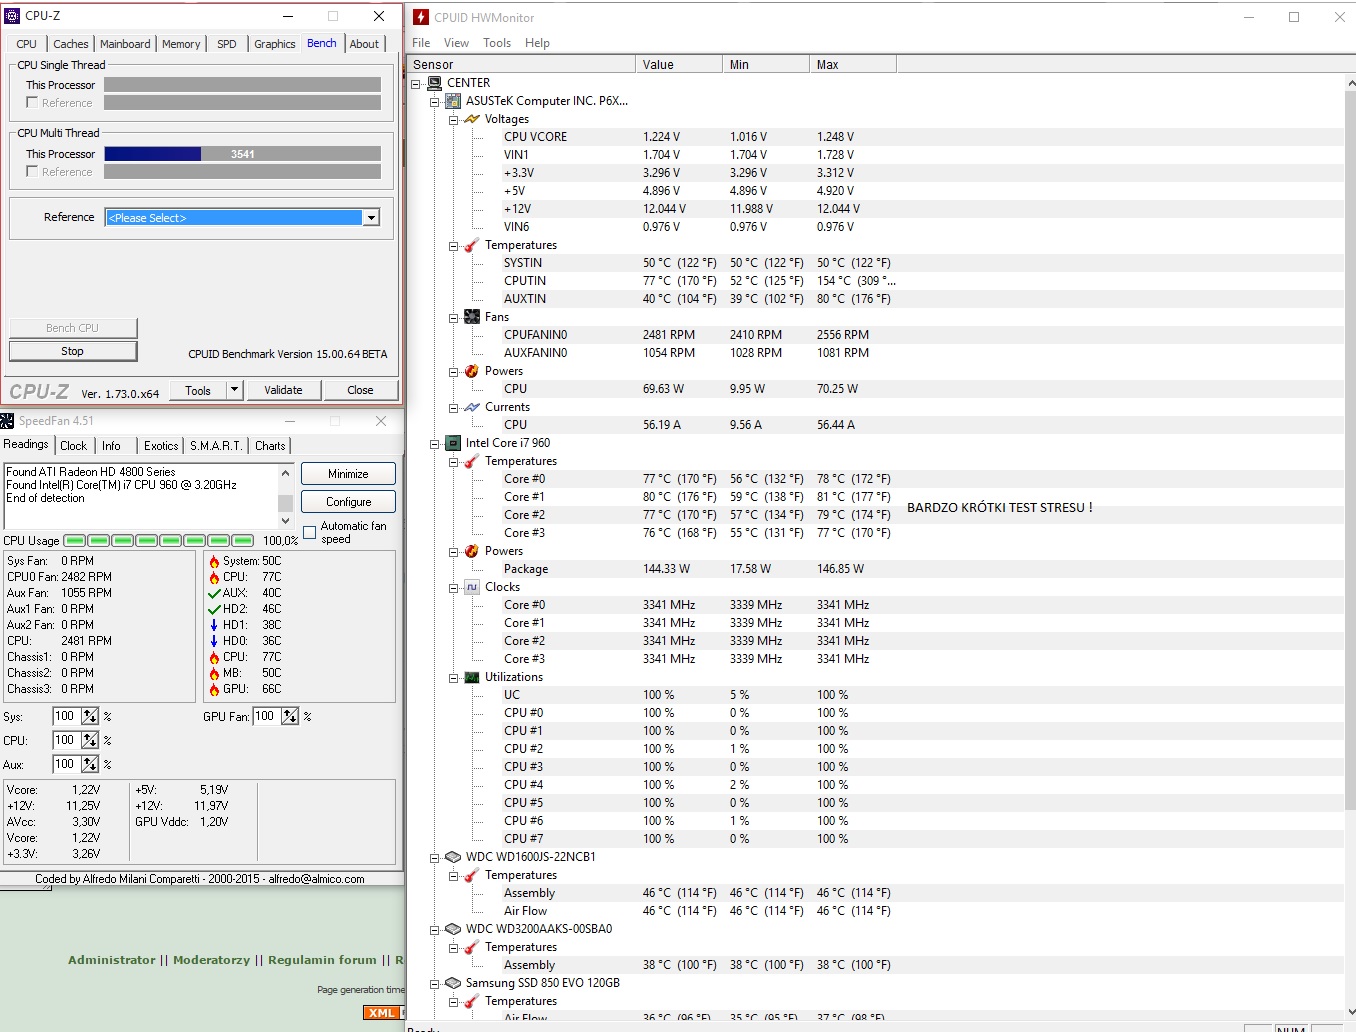Screen dimensions: 1356x1032
Task: Click the blue arrow icon next to HD0 36C
Action: pos(214,641)
